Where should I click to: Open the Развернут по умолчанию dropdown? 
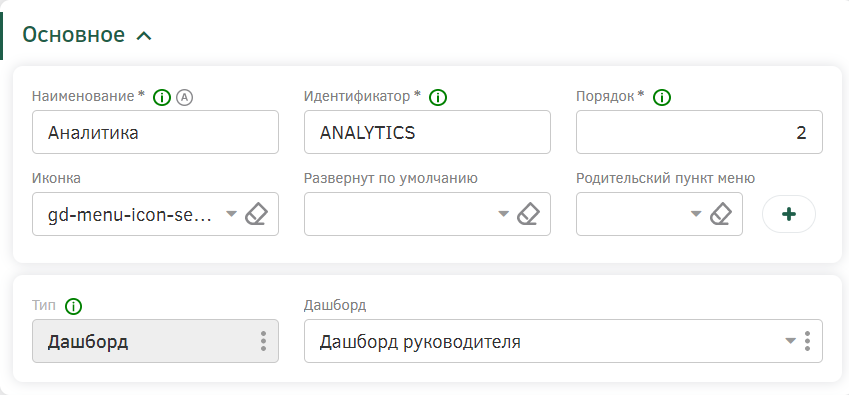(x=504, y=214)
